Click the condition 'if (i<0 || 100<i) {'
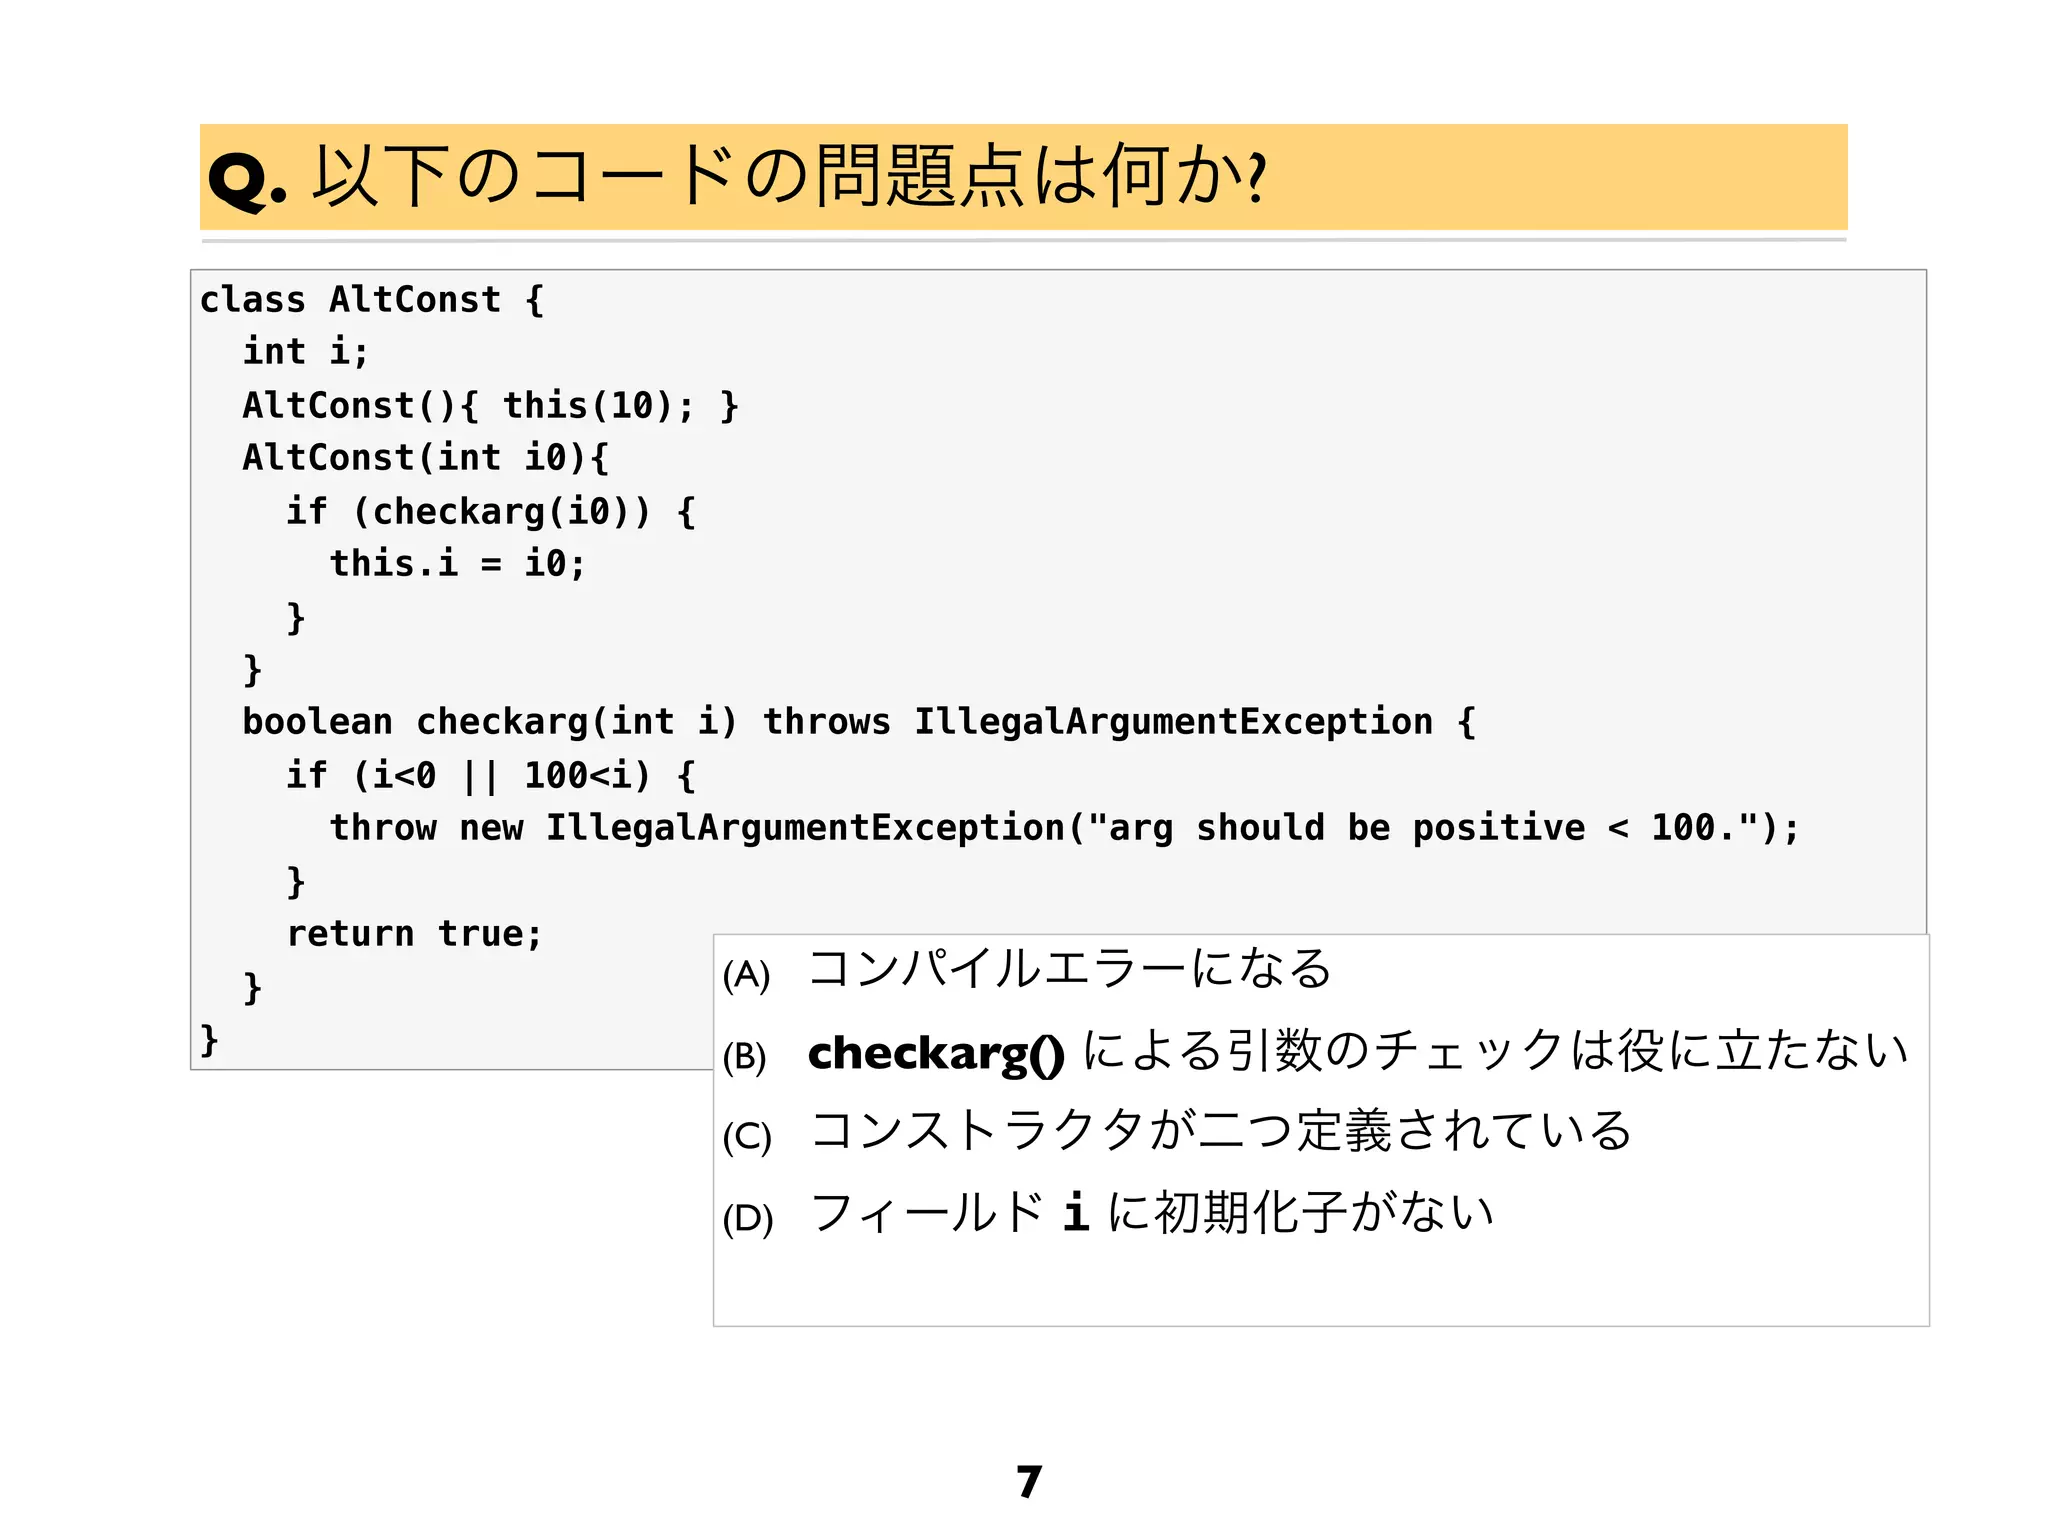The width and height of the screenshot is (2048, 1536). (491, 775)
